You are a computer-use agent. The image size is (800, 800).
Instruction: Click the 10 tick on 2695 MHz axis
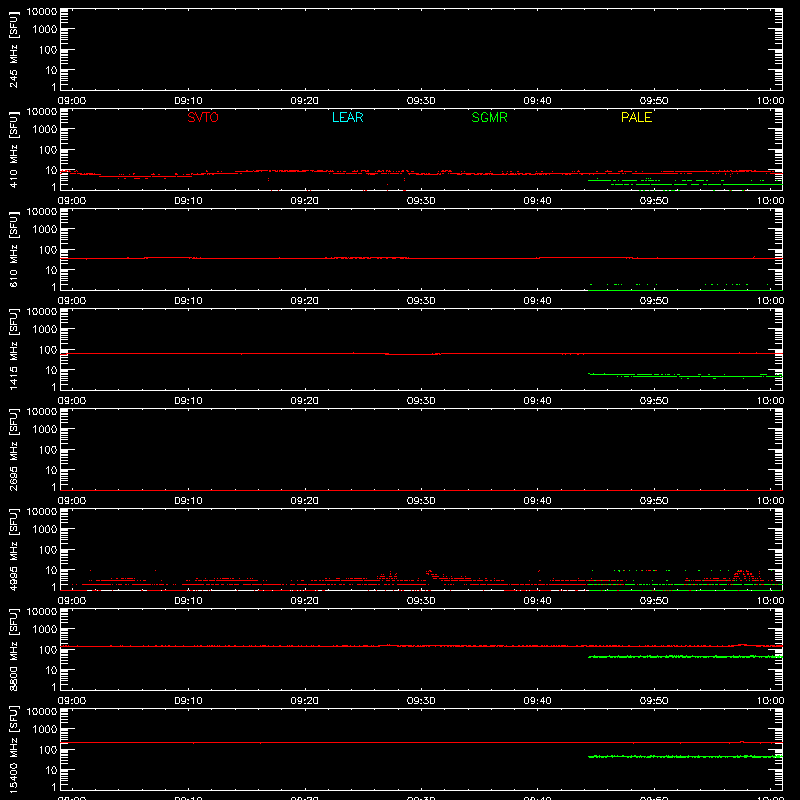click(51, 470)
